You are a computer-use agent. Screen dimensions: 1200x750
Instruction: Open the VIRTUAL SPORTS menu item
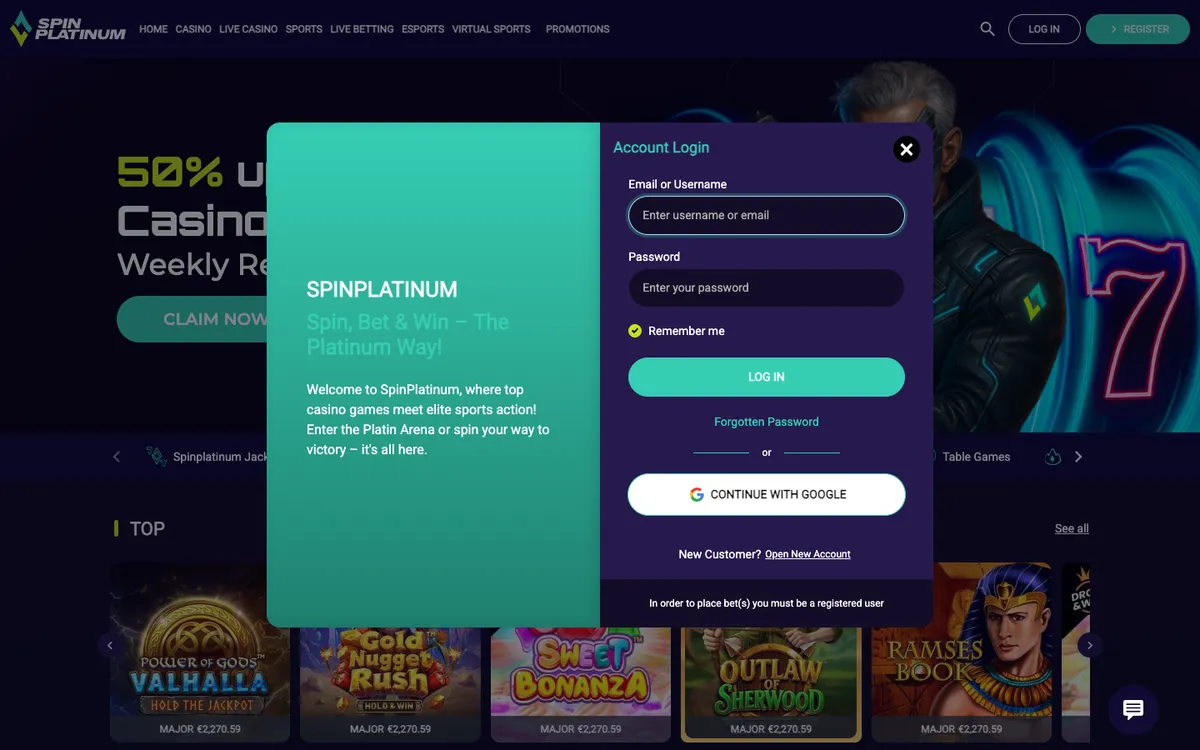491,29
